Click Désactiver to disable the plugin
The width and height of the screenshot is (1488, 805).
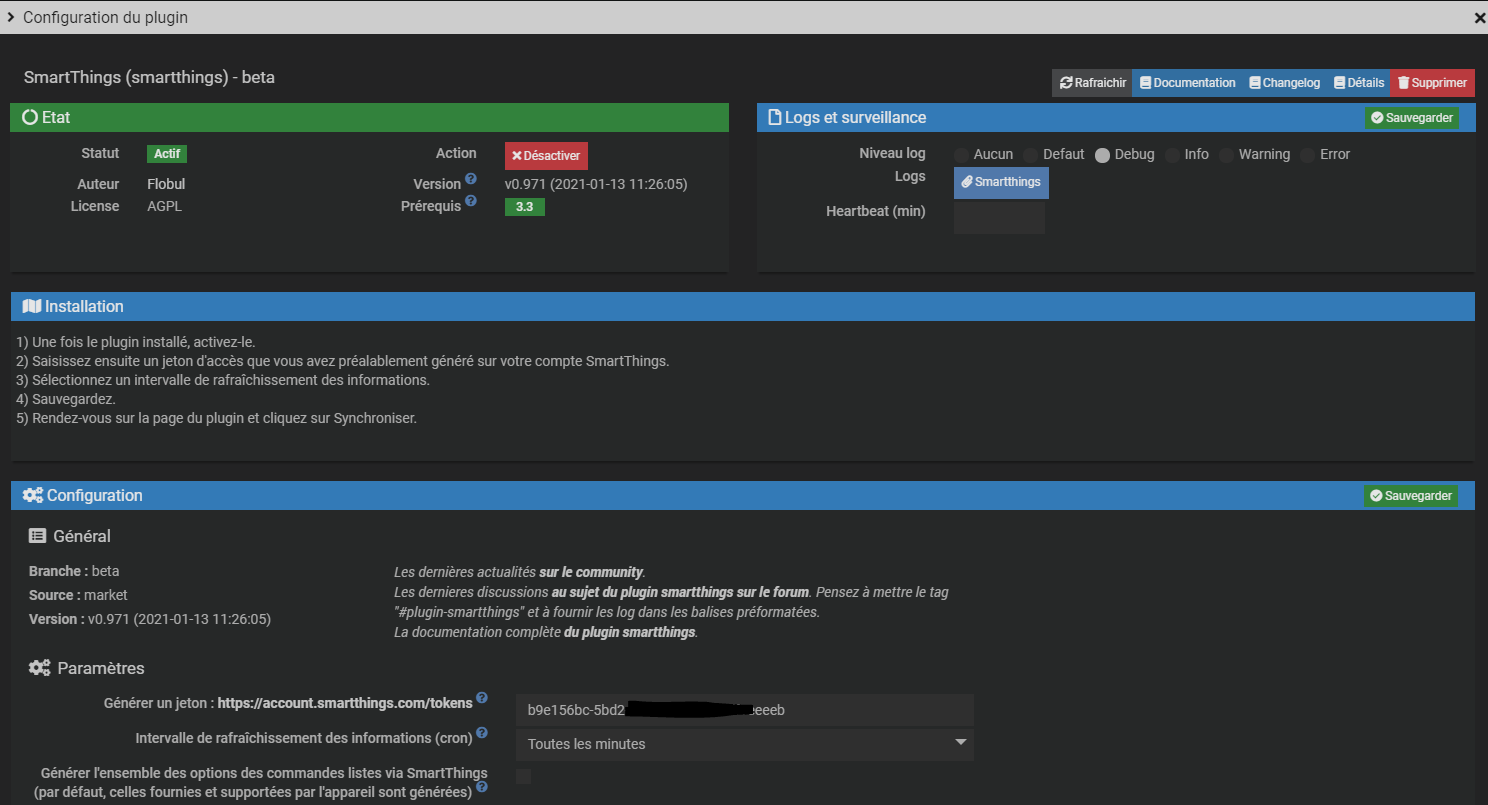(546, 156)
